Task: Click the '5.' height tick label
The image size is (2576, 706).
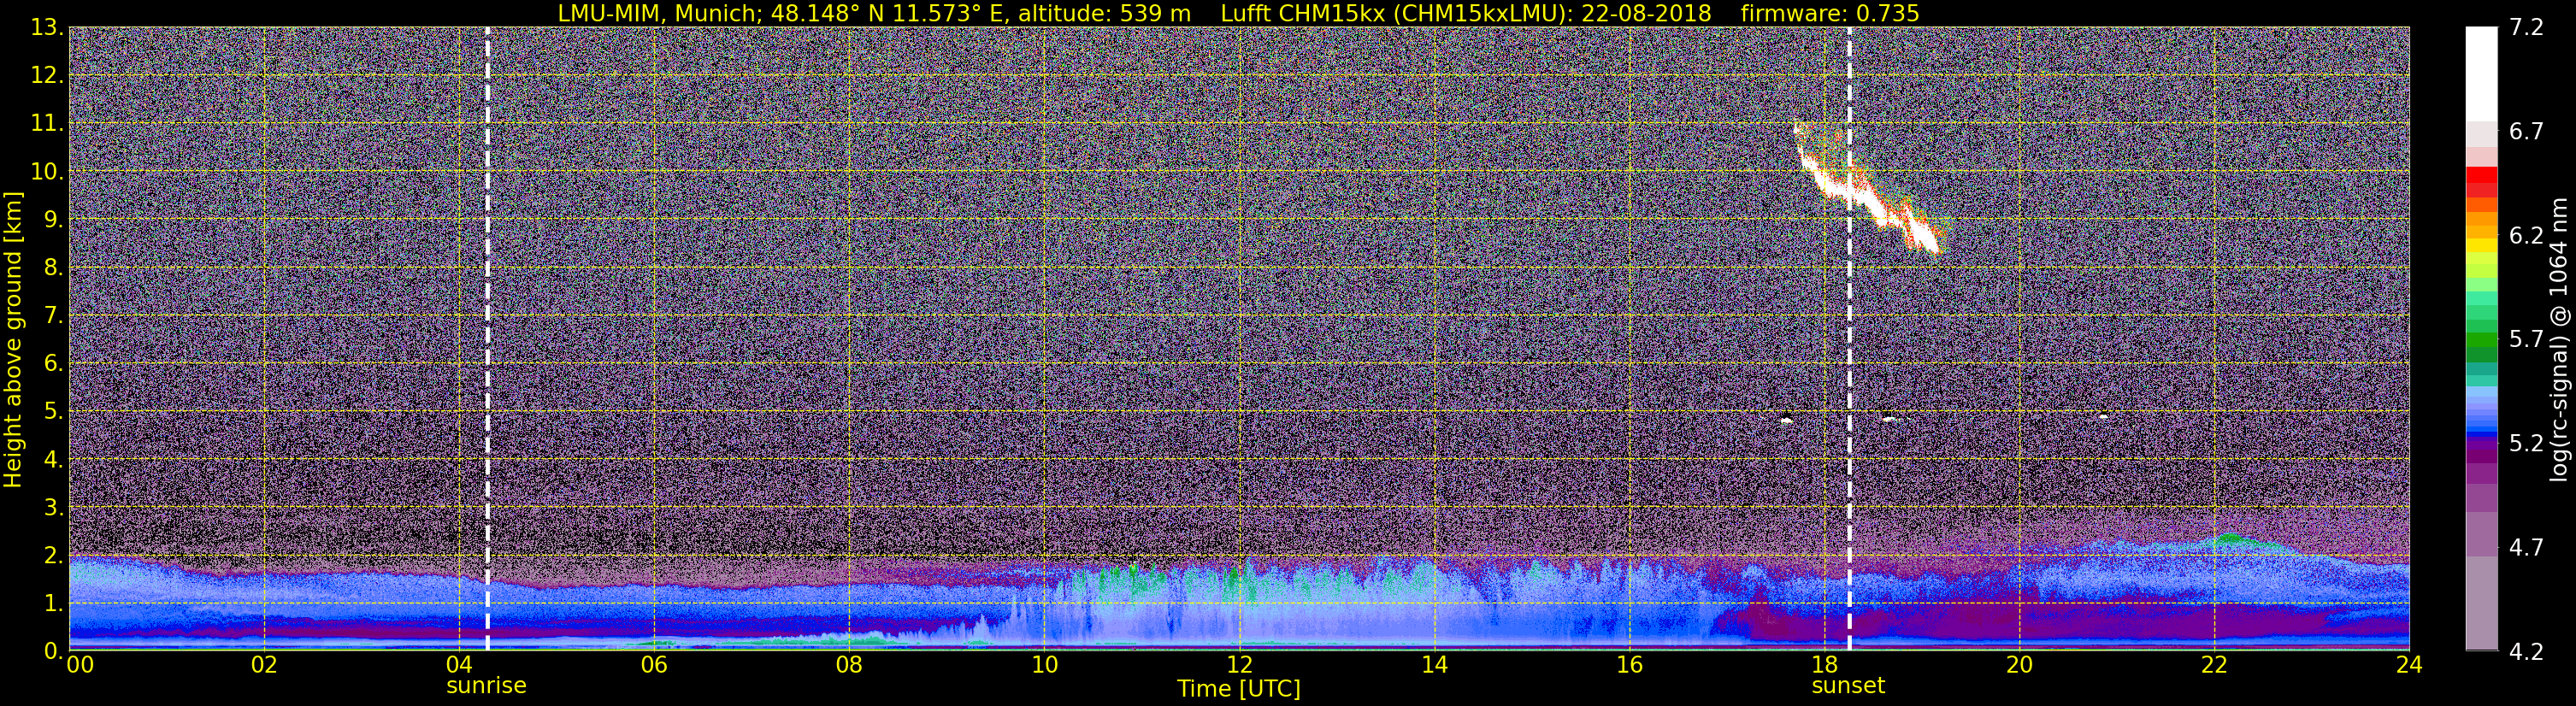Action: tap(53, 411)
